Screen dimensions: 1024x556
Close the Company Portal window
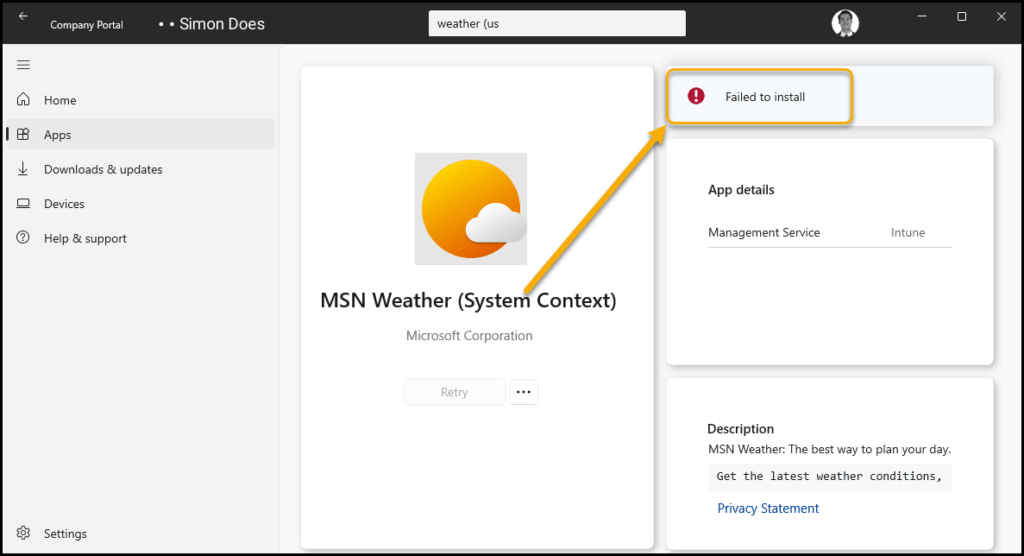click(x=999, y=17)
